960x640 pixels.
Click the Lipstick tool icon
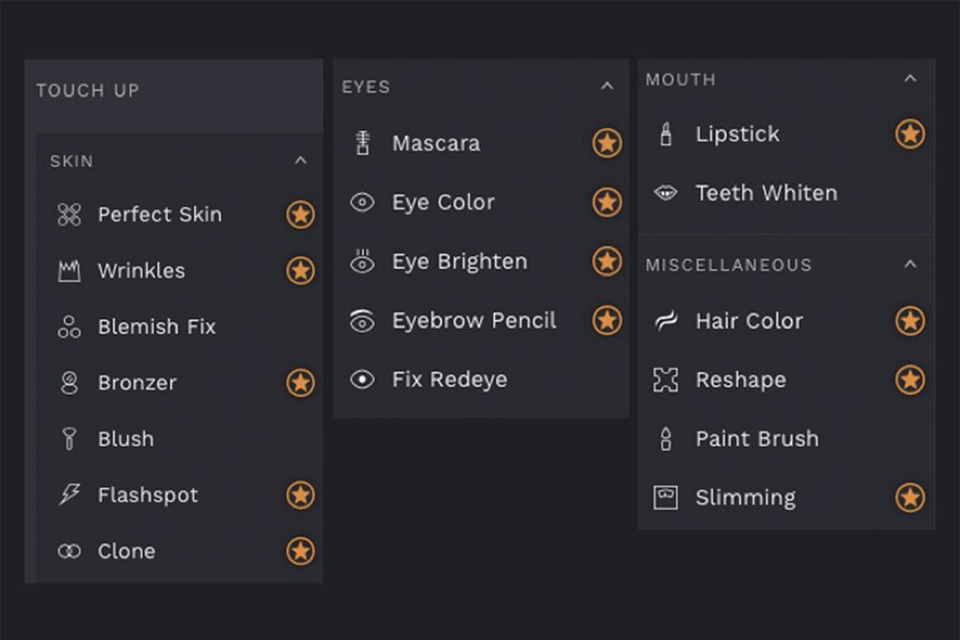pyautogui.click(x=666, y=134)
